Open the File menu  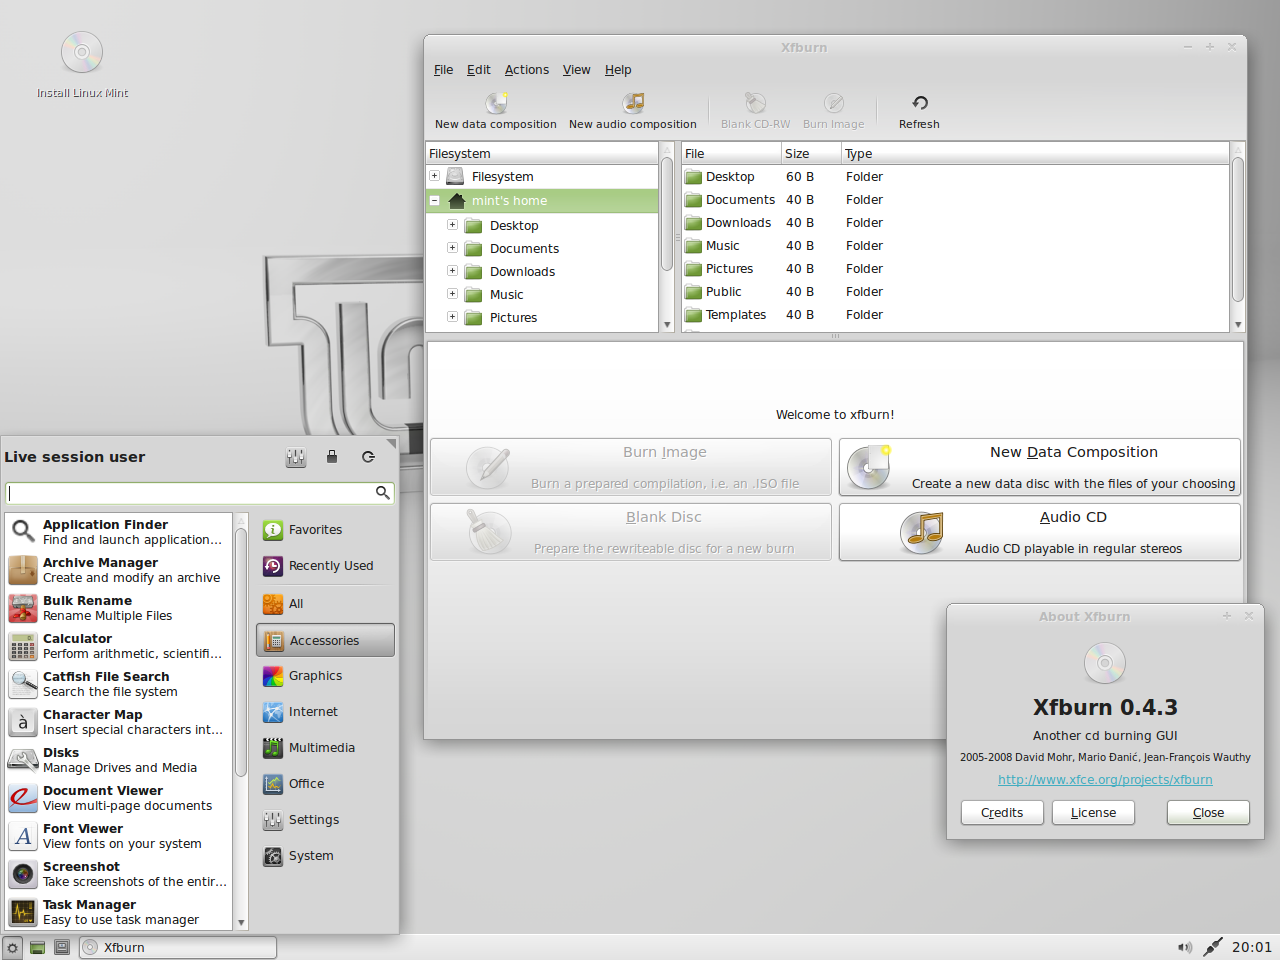[x=443, y=70]
